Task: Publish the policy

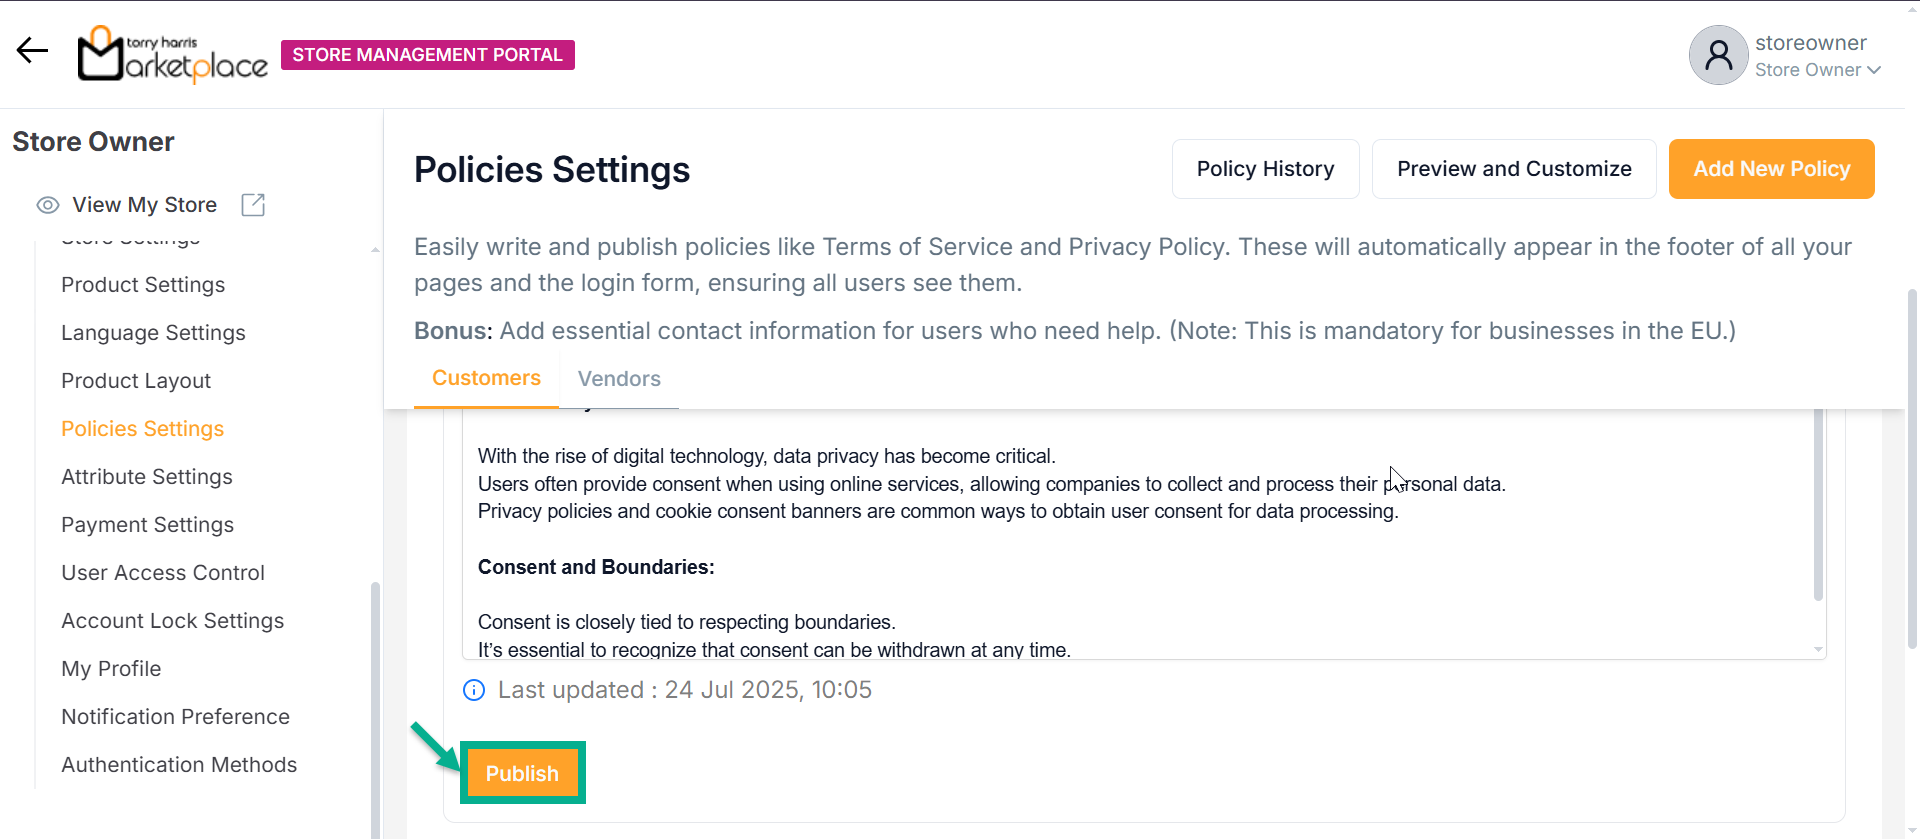Action: tap(522, 773)
